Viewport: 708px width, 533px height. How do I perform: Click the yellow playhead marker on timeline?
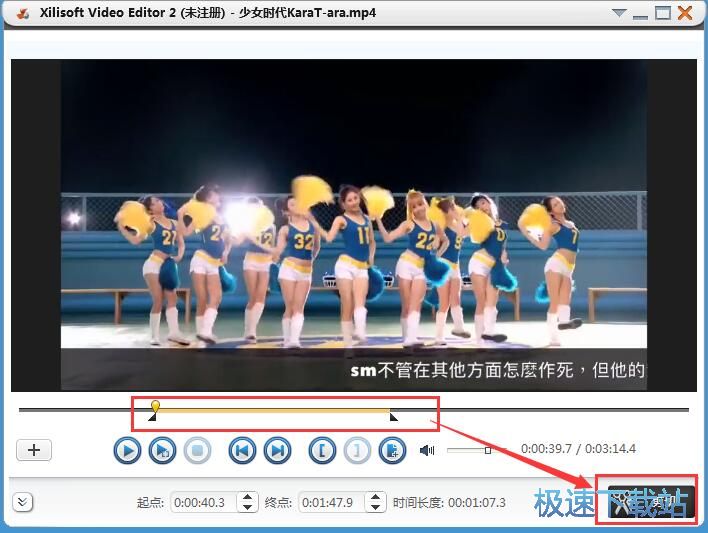coord(155,406)
